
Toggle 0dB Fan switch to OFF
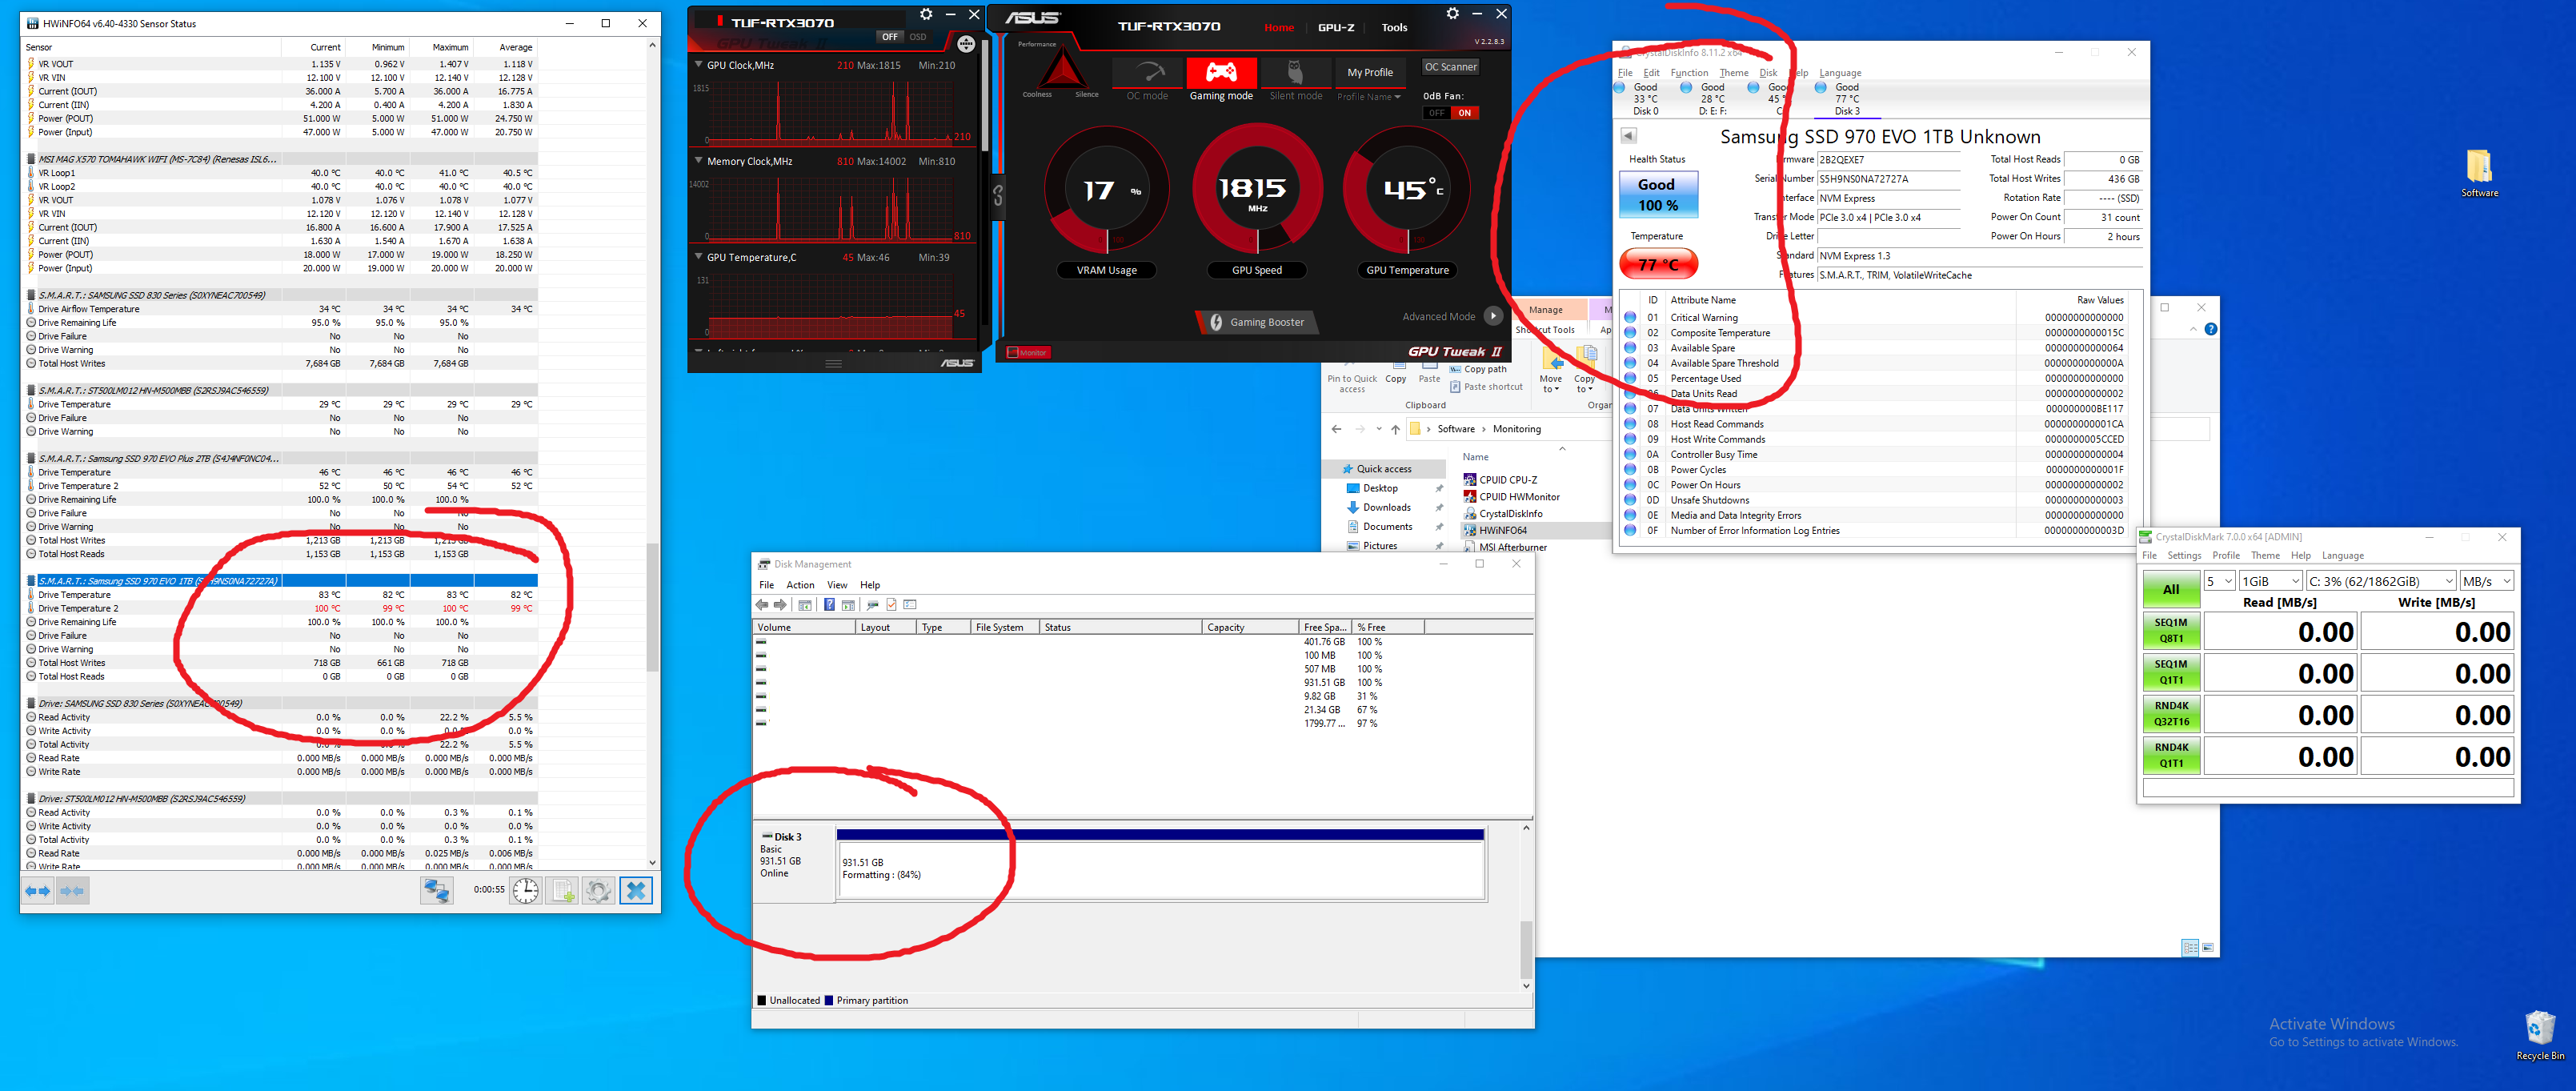[x=1437, y=113]
